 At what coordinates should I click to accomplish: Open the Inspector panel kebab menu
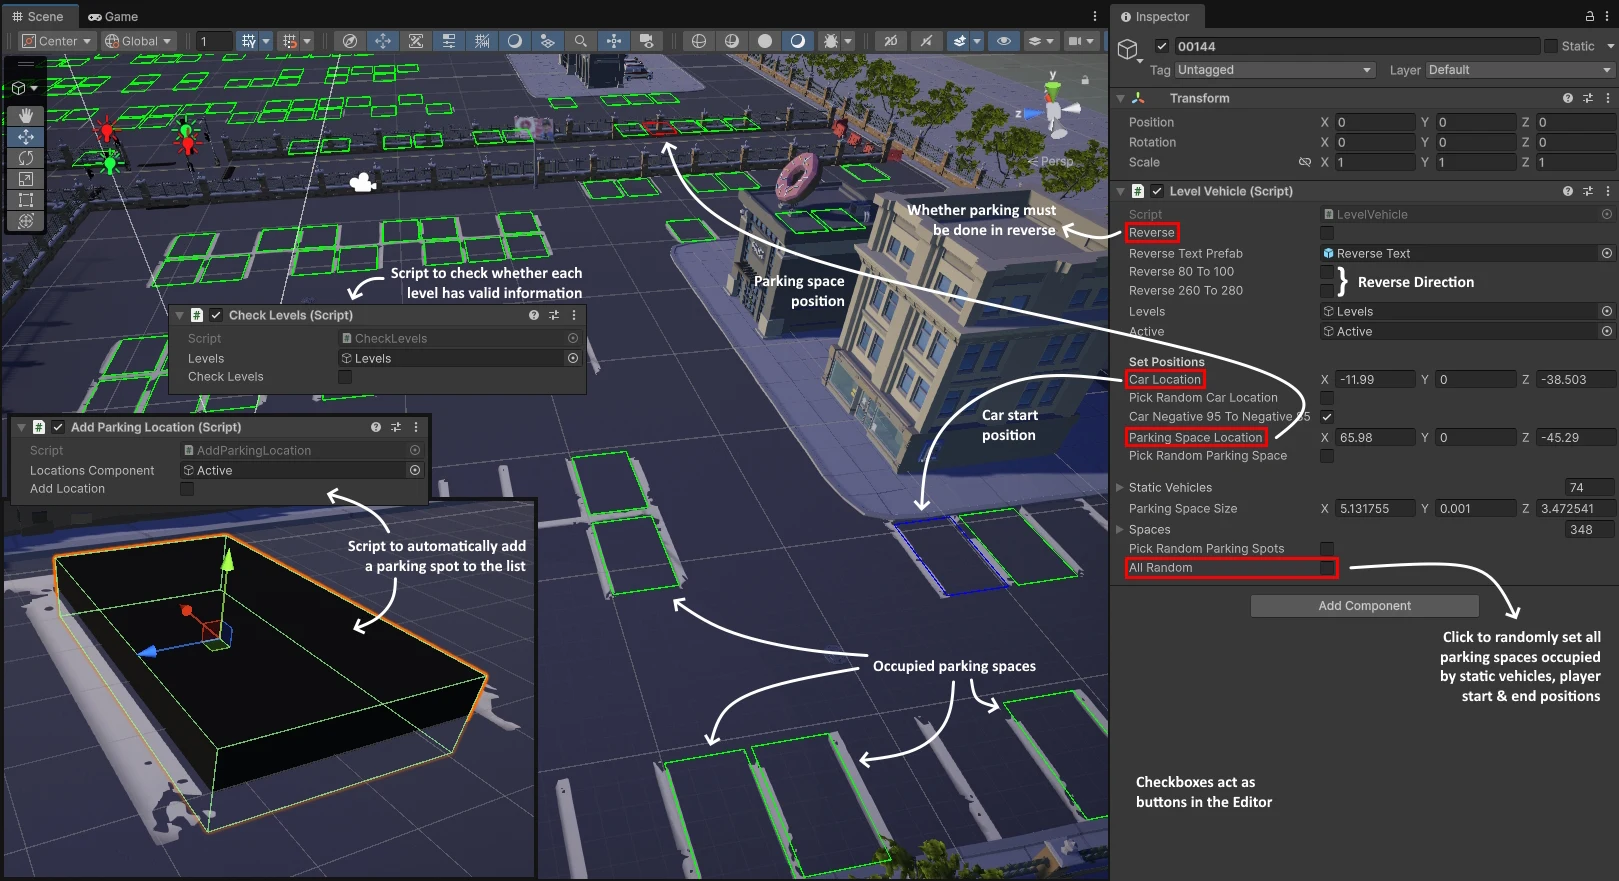(1608, 16)
